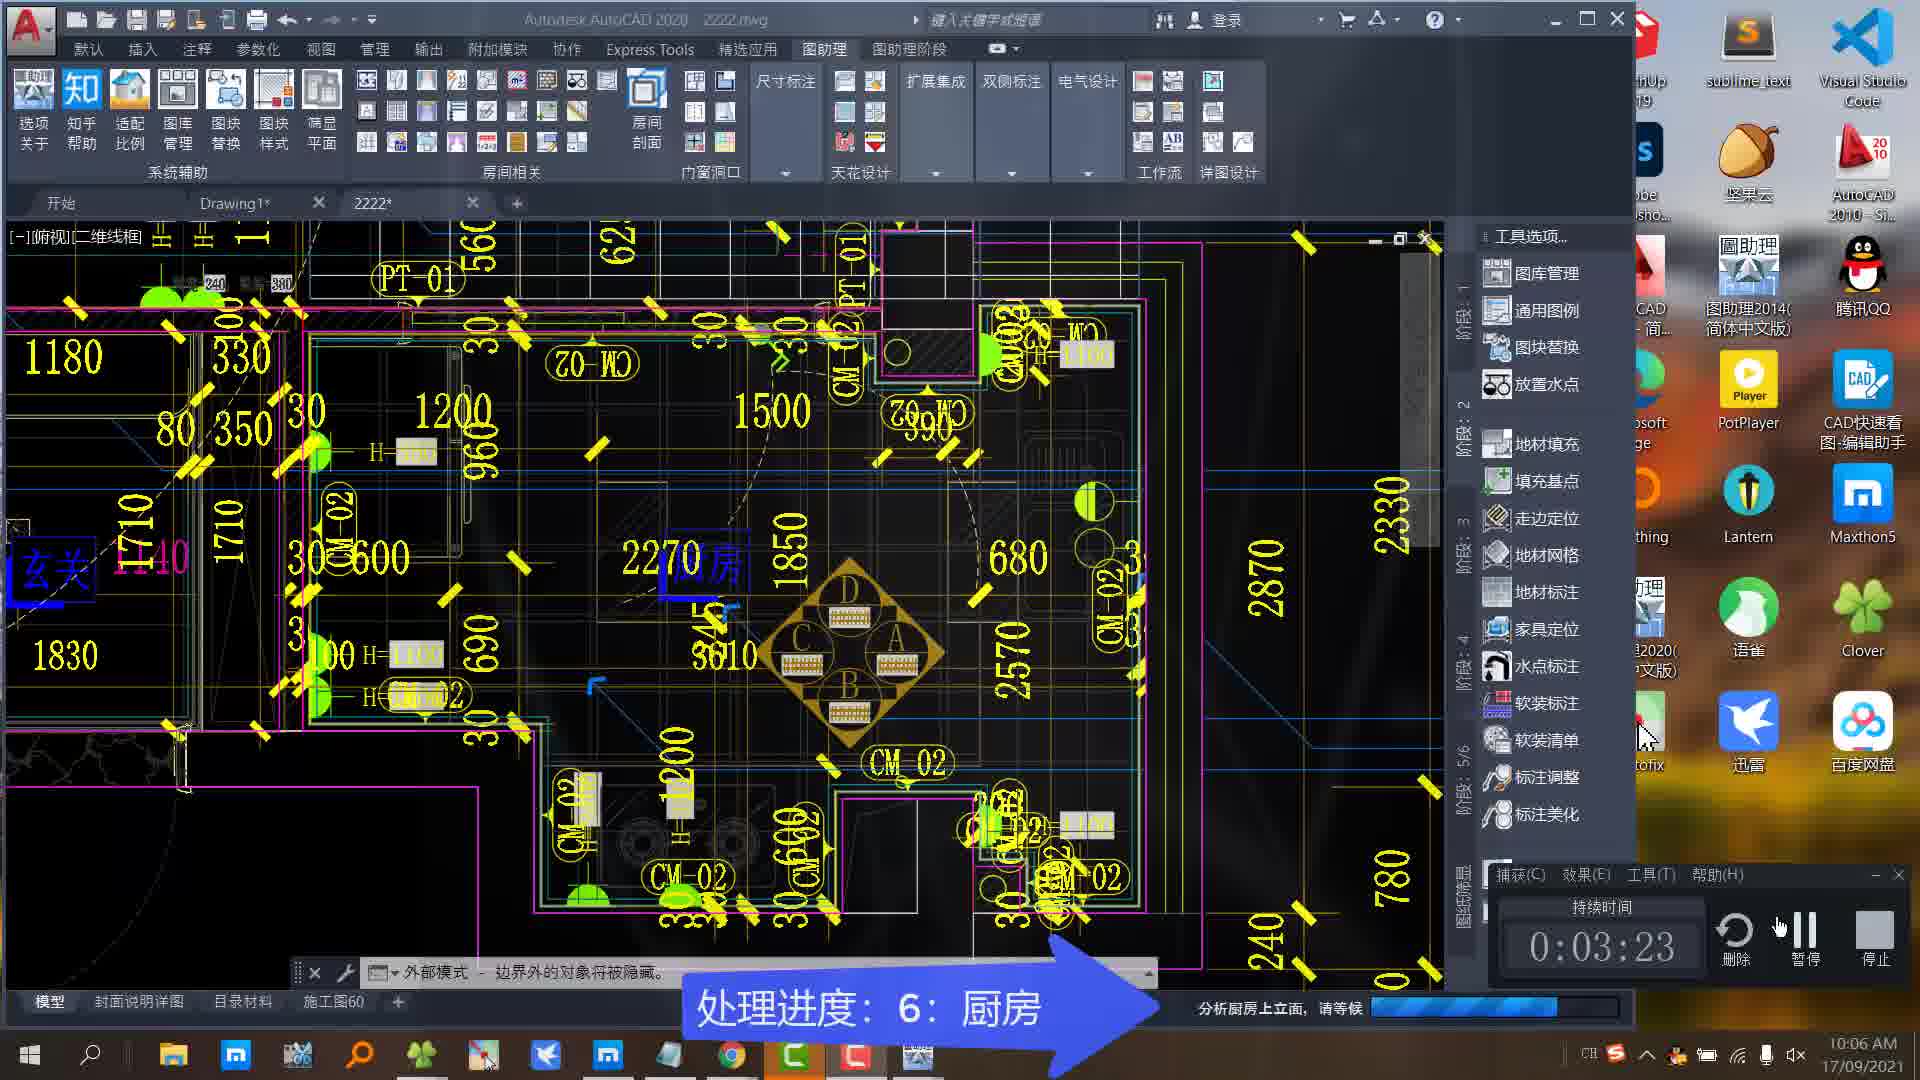
Task: Toggle the muted volume icon in tray
Action: click(1795, 1054)
